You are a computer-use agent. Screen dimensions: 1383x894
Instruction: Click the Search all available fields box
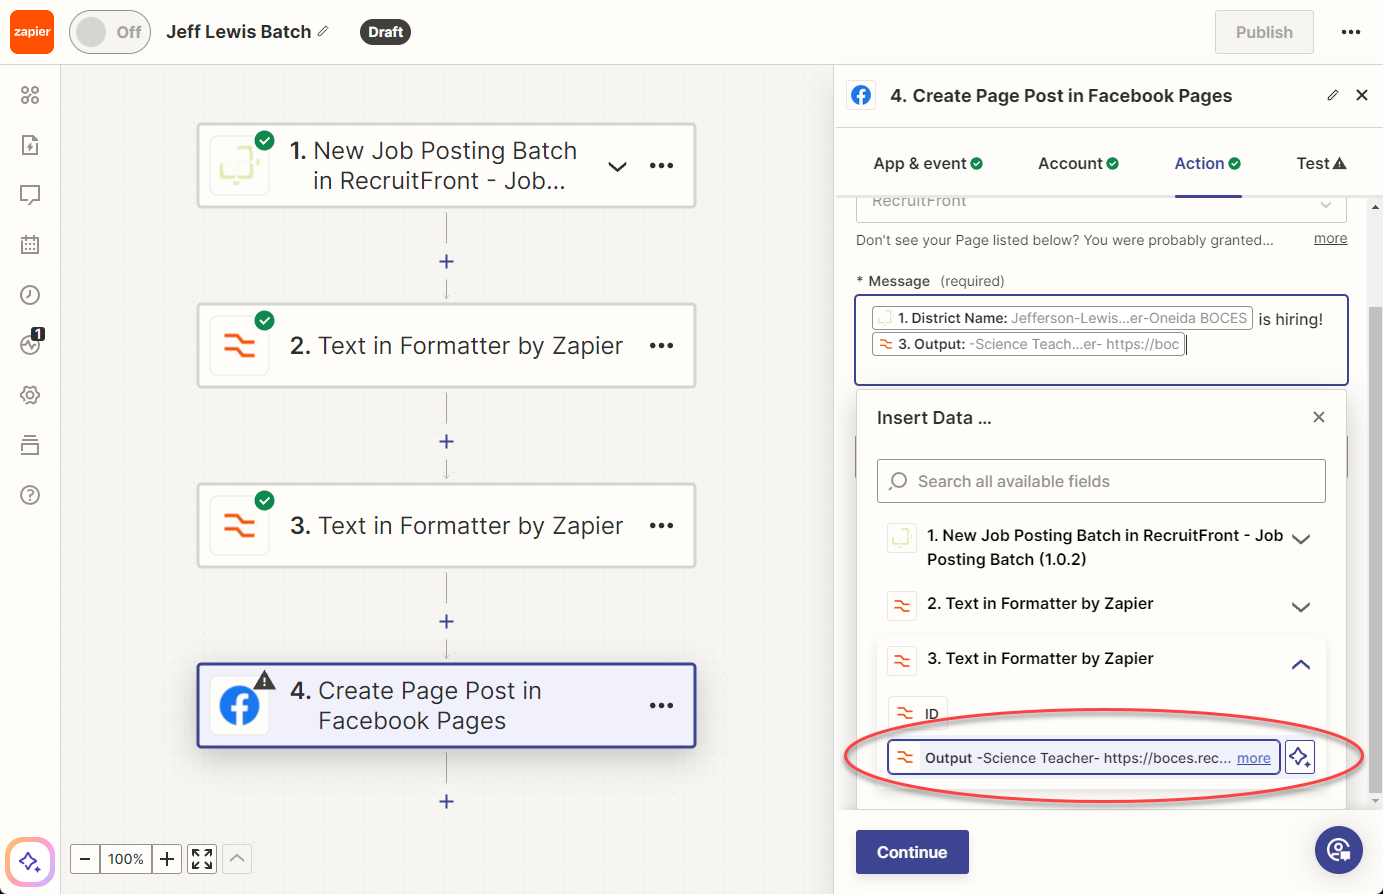click(1101, 481)
